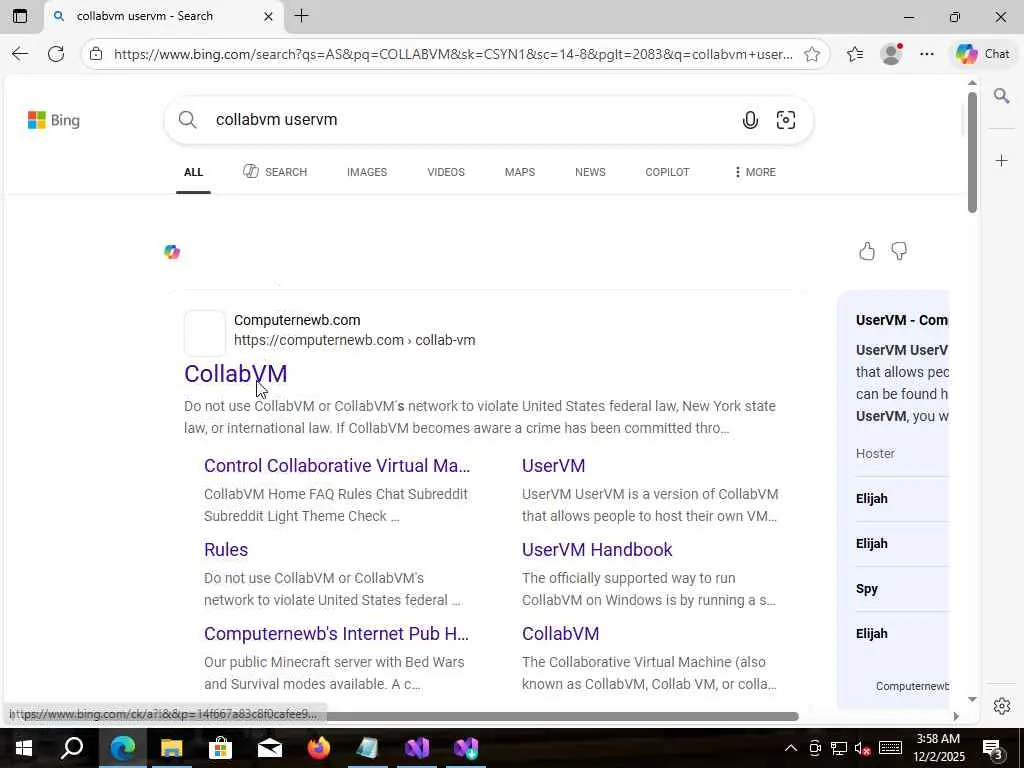The height and width of the screenshot is (768, 1024).
Task: View site information lock icon
Action: [96, 54]
